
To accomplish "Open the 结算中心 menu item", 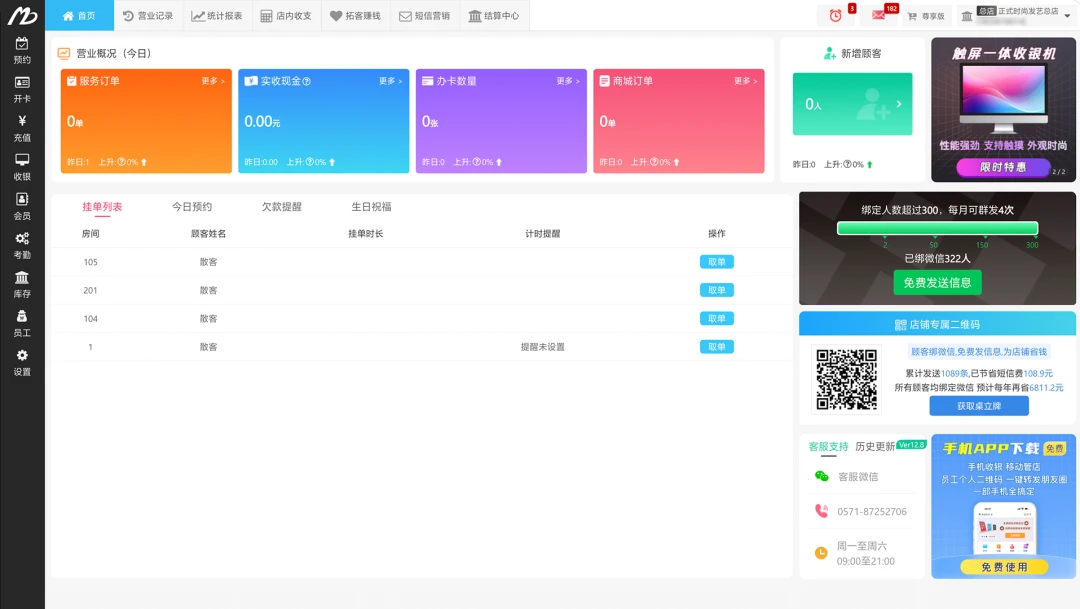I will (494, 15).
